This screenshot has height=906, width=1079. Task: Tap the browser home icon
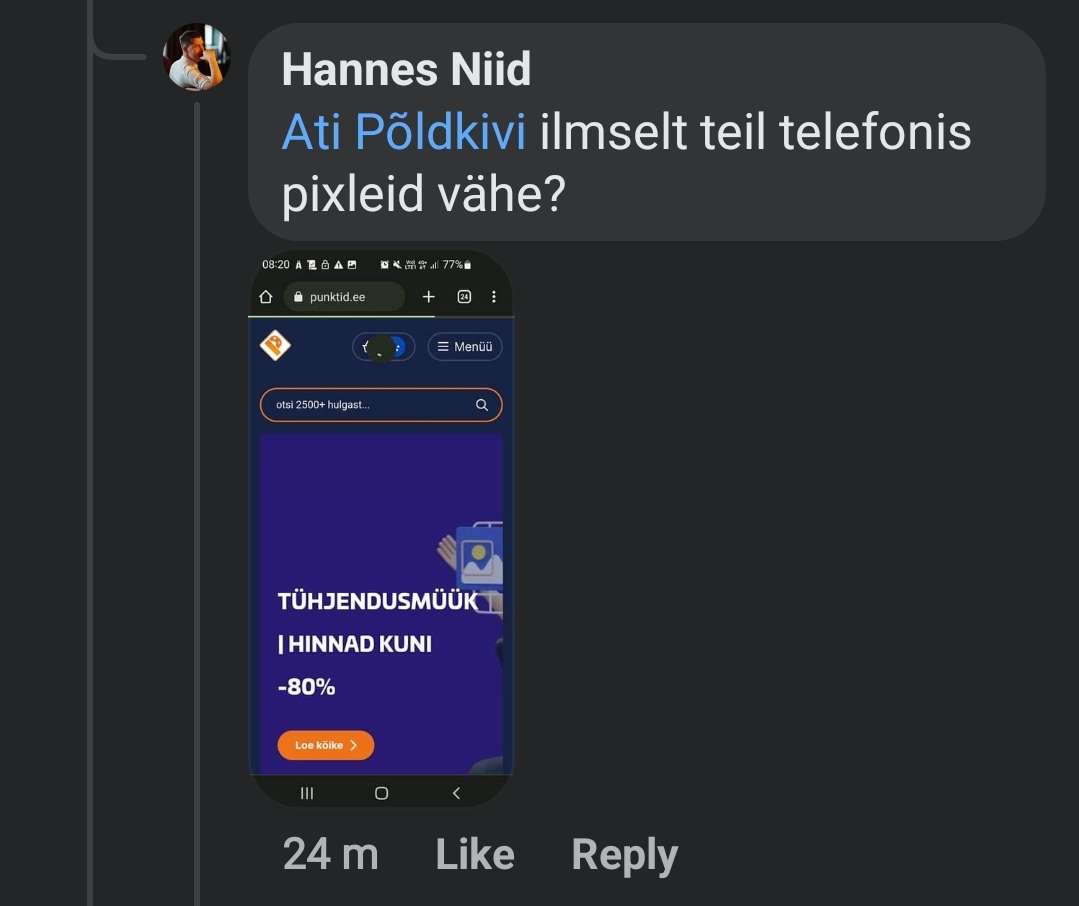pos(266,297)
